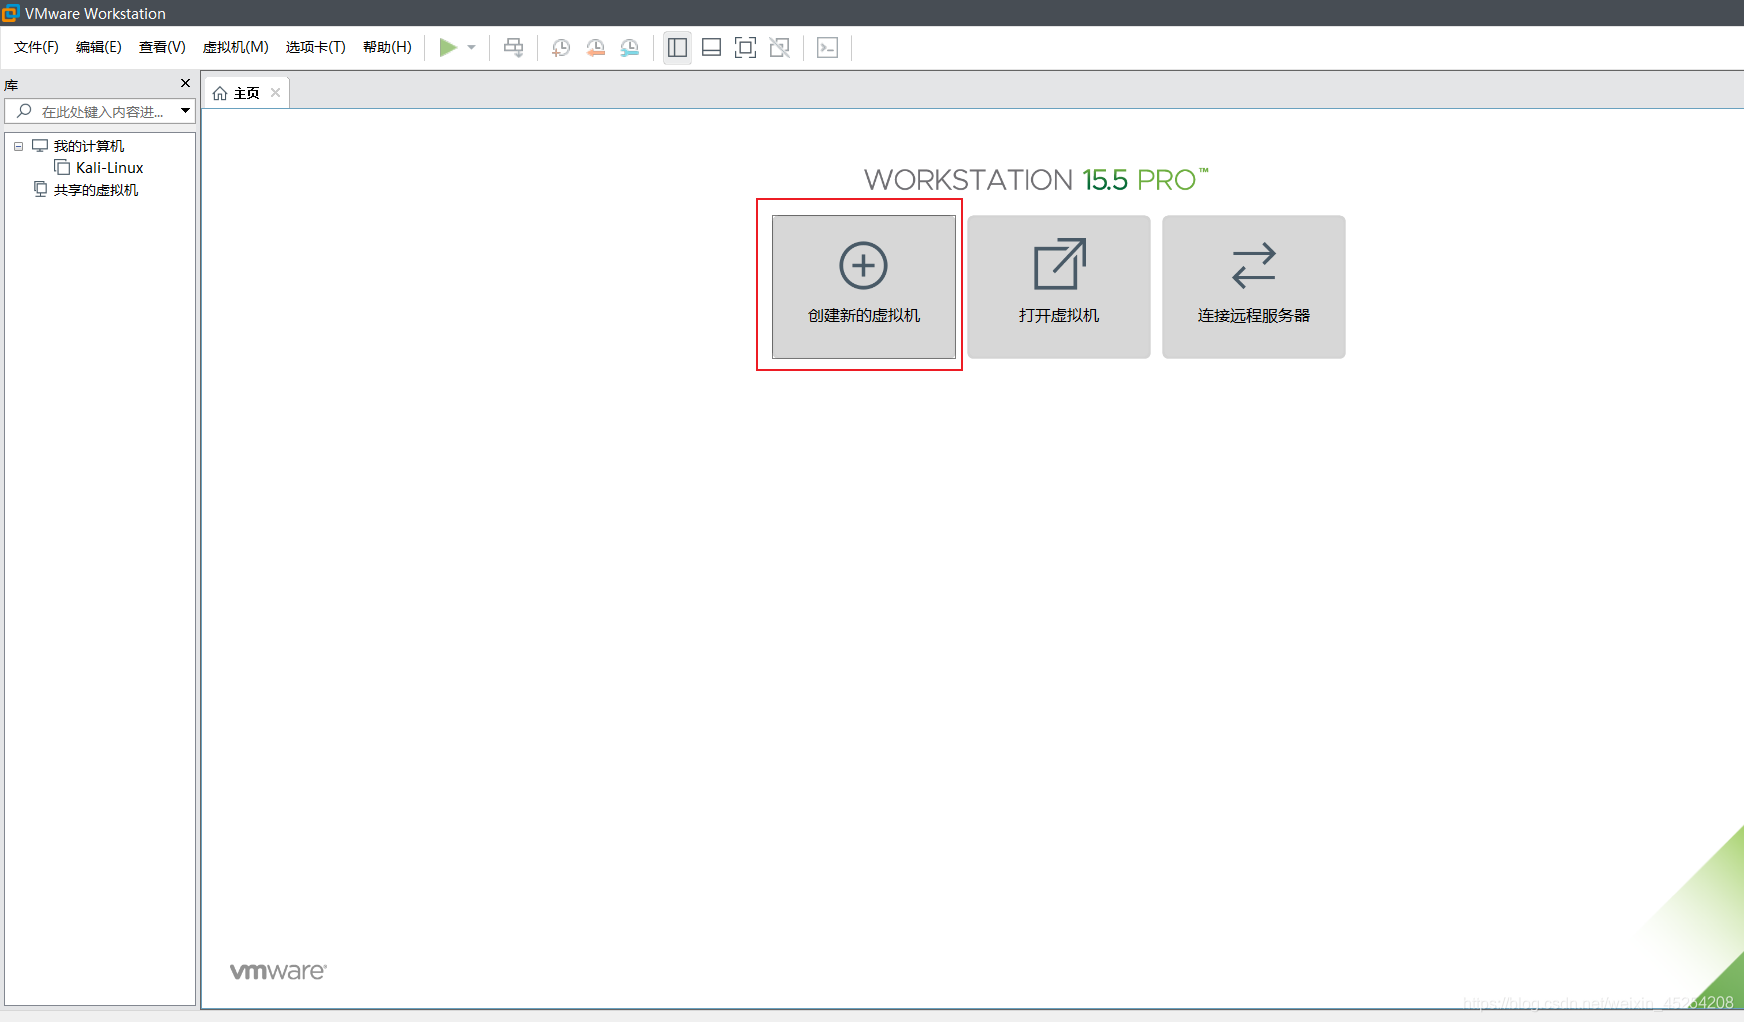Open the 编辑(E) menu
Screen dimensions: 1744x1022
(x=99, y=47)
